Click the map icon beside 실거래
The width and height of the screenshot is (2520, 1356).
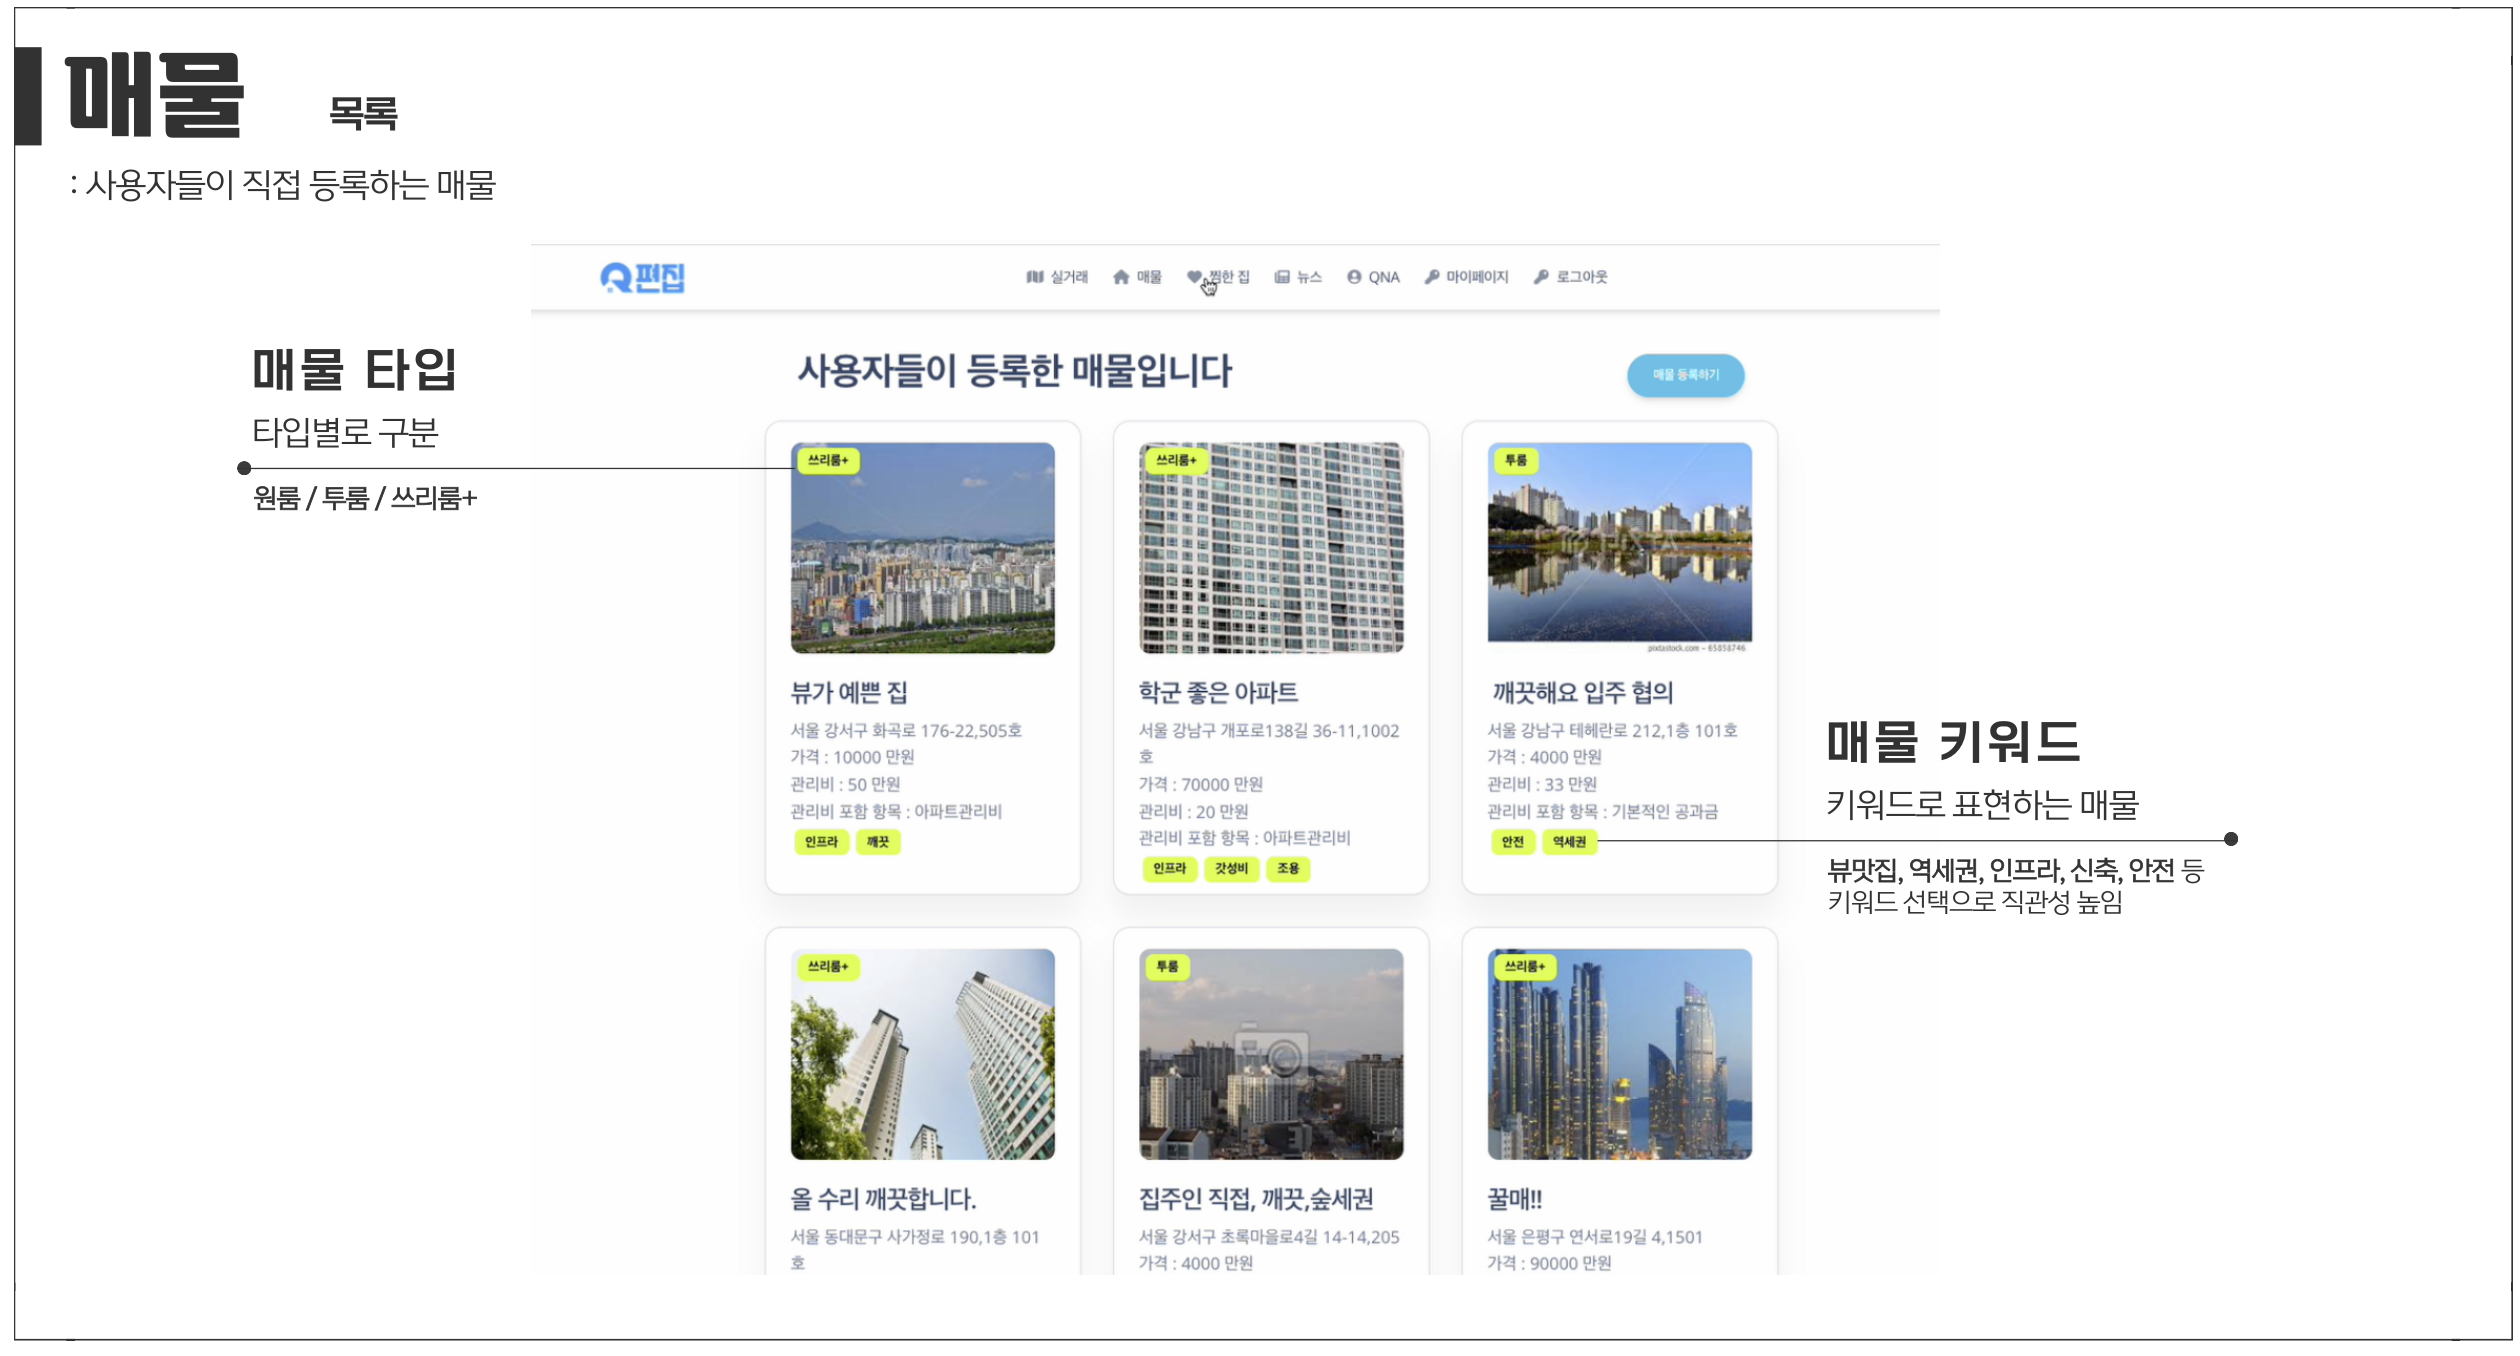tap(1034, 277)
